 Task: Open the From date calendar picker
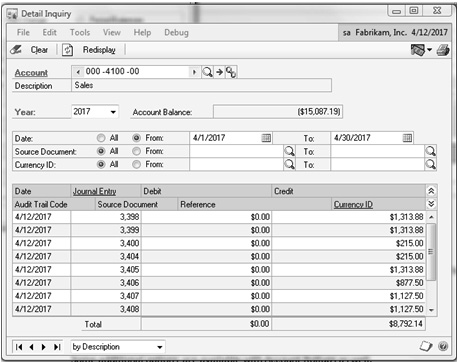point(266,138)
